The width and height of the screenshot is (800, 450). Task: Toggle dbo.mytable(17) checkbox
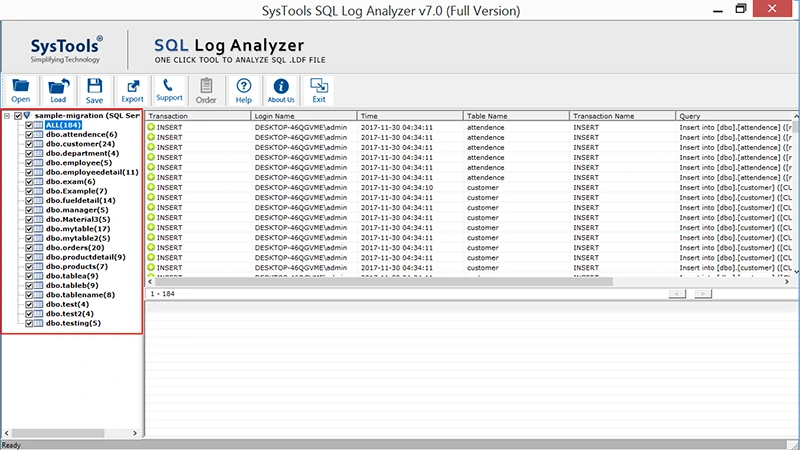click(29, 229)
